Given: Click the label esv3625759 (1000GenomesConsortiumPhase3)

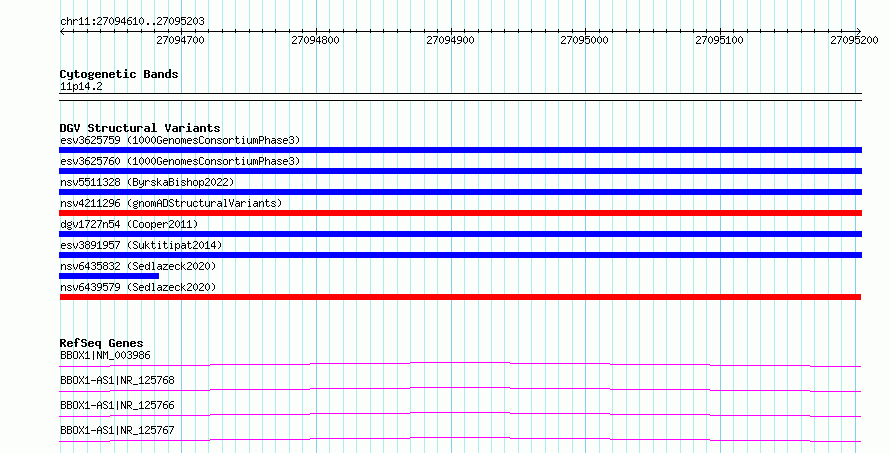Looking at the screenshot, I should [180, 140].
